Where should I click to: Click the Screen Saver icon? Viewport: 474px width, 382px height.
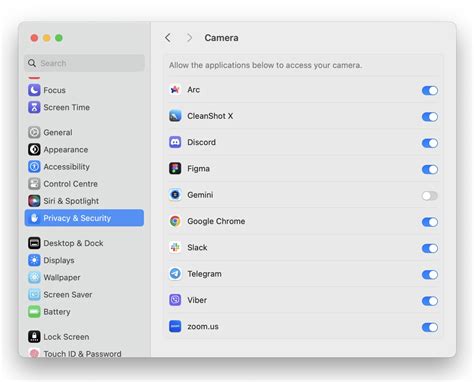34,295
